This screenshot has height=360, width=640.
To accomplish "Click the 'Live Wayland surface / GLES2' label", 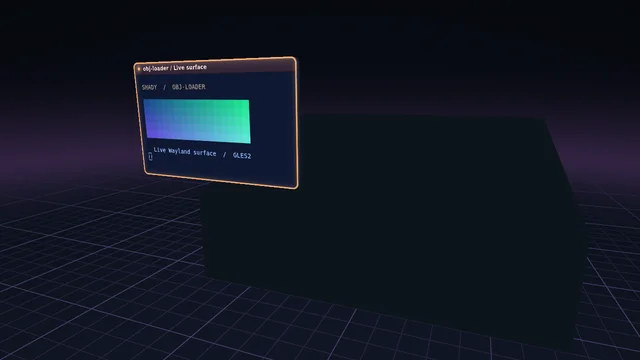I will click(202, 153).
